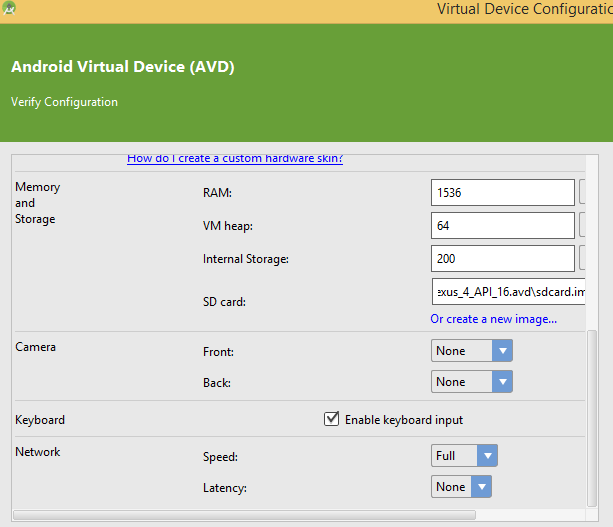Click the 'Enable keyboard input' label text

point(404,420)
